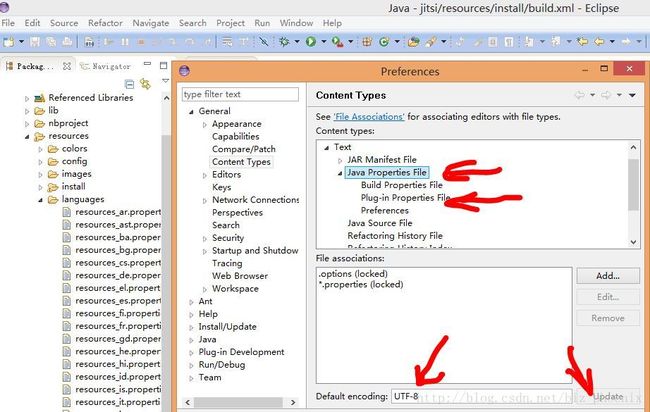Click Collapse All in Package Explorer
Screen dimensions: 650x412
coord(129,84)
